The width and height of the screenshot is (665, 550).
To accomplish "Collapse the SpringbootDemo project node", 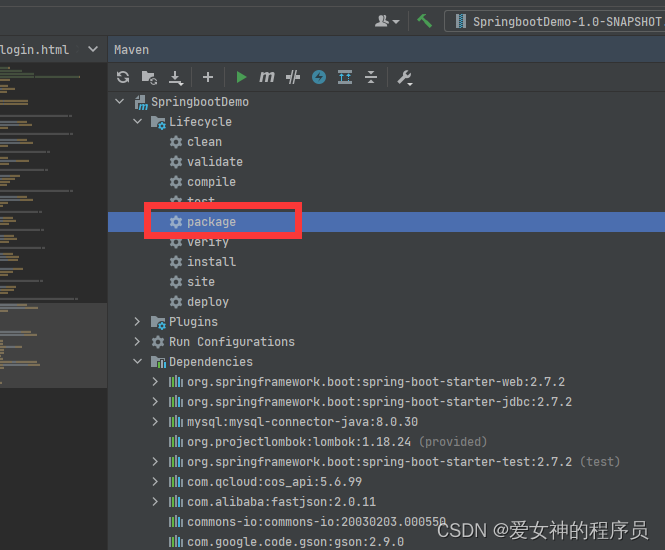I will [x=120, y=101].
